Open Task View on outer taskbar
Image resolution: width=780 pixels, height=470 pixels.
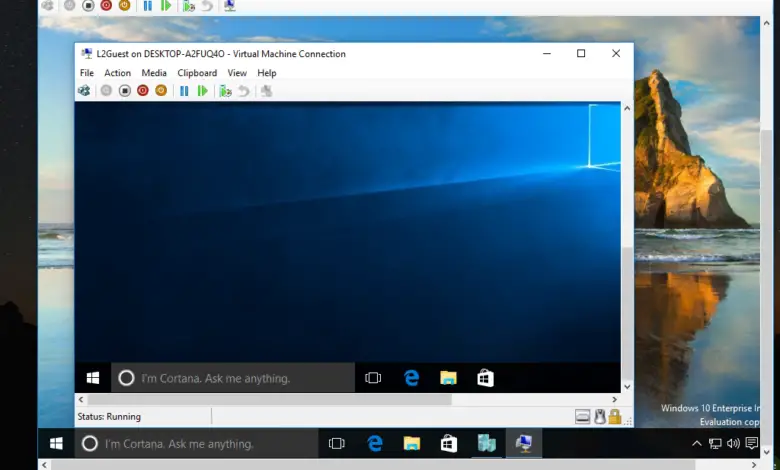pos(337,443)
